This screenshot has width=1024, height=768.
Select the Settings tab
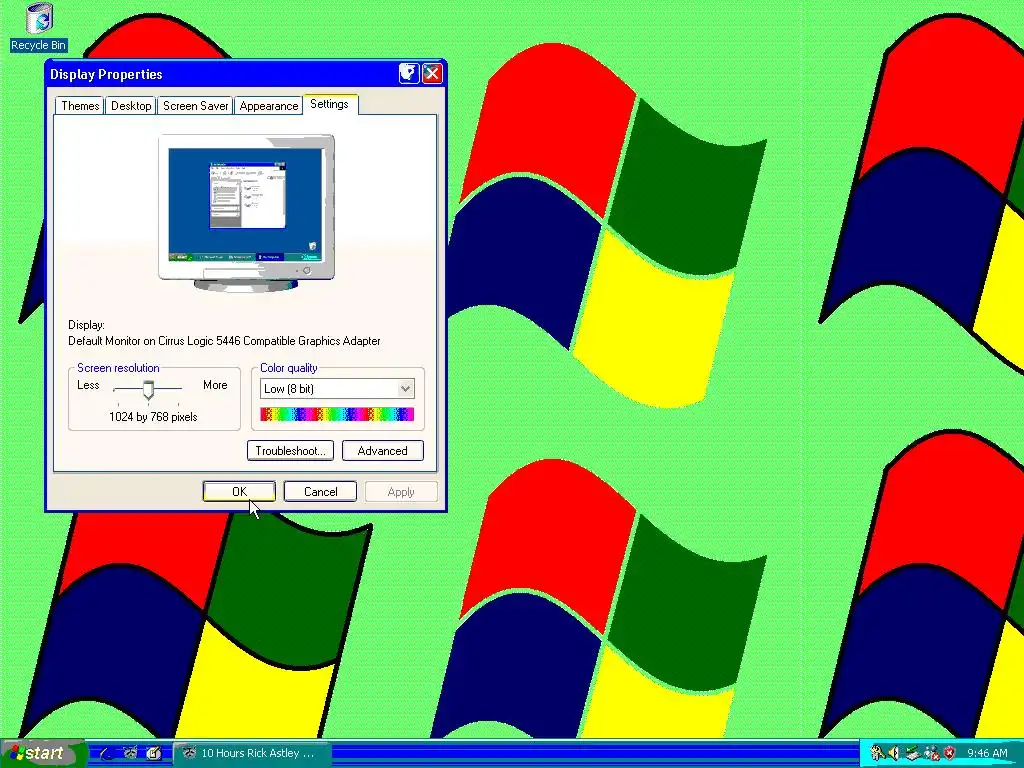tap(329, 104)
